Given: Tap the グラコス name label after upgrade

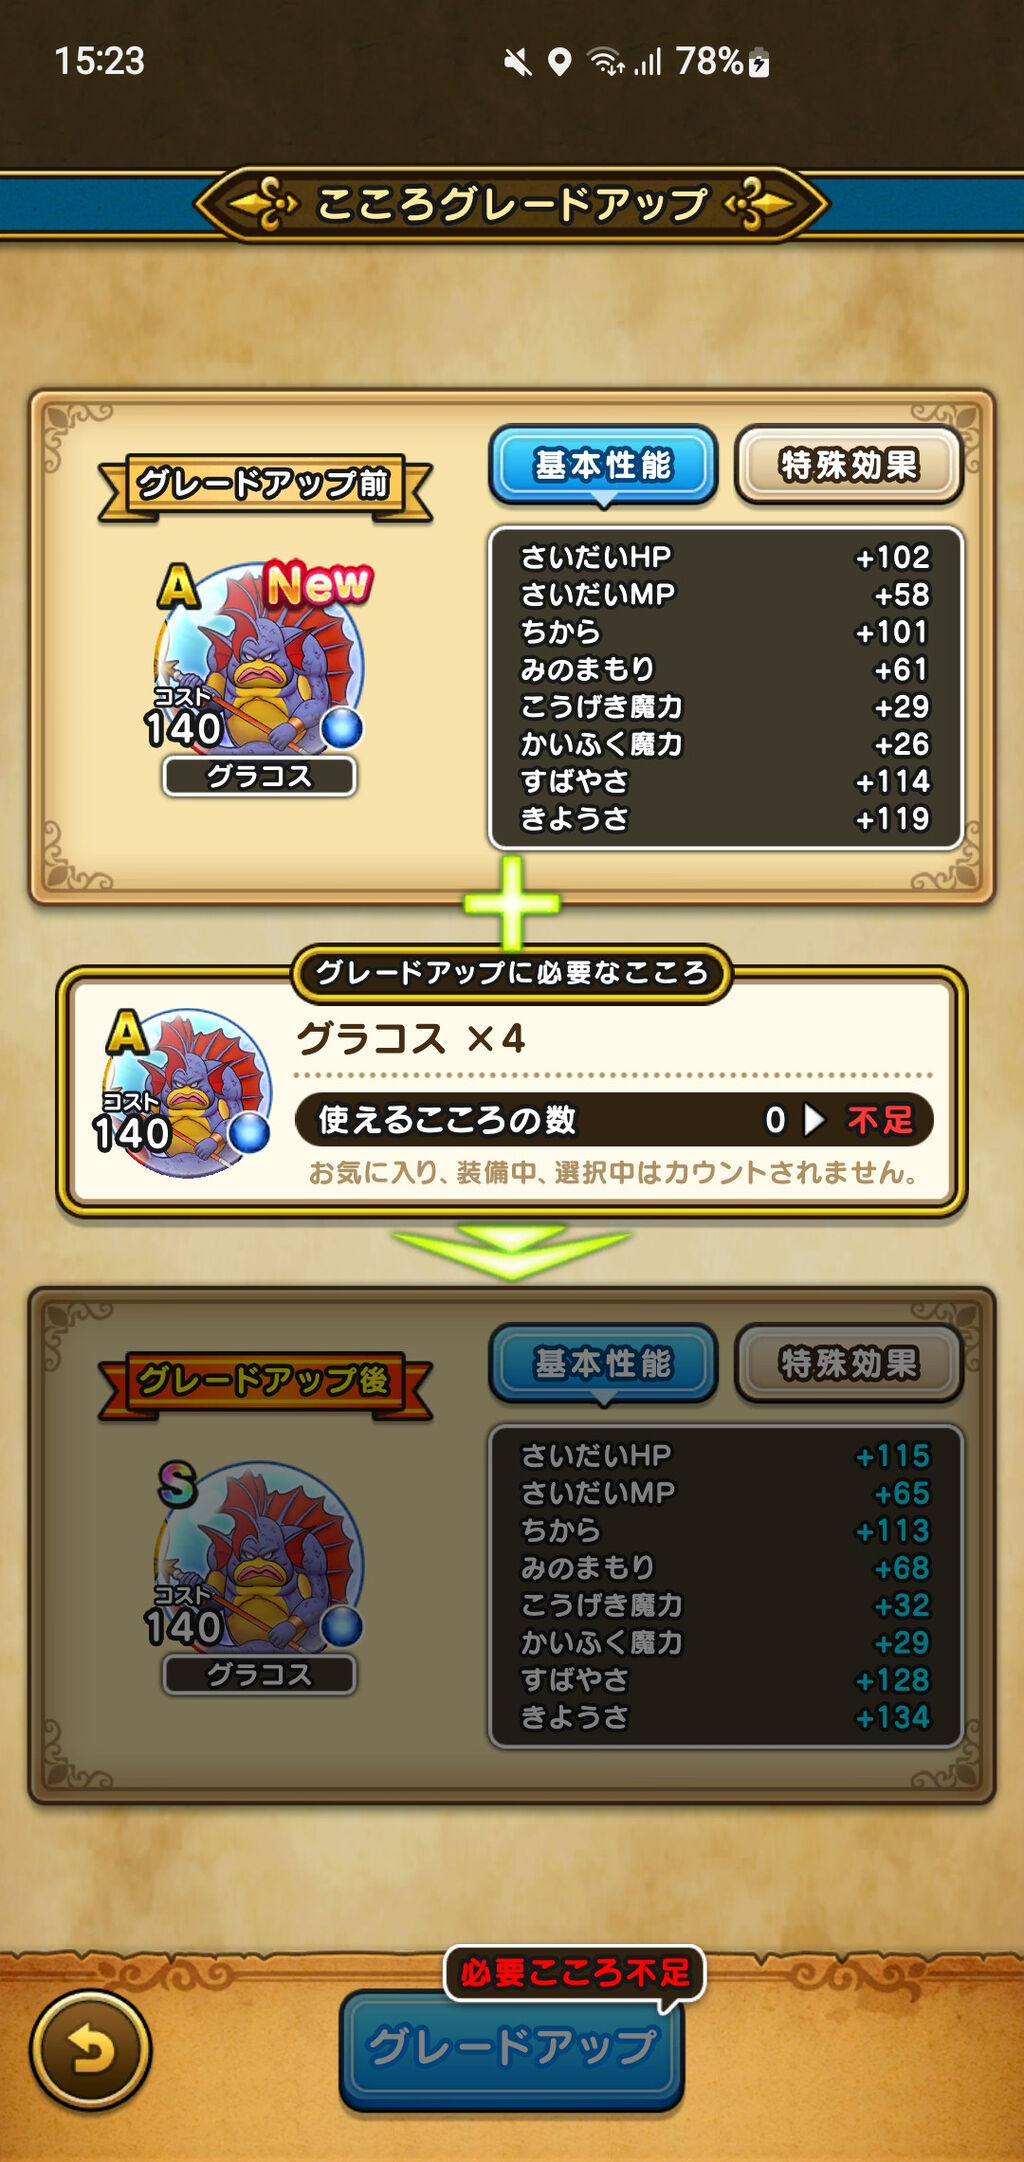Looking at the screenshot, I should [259, 1674].
